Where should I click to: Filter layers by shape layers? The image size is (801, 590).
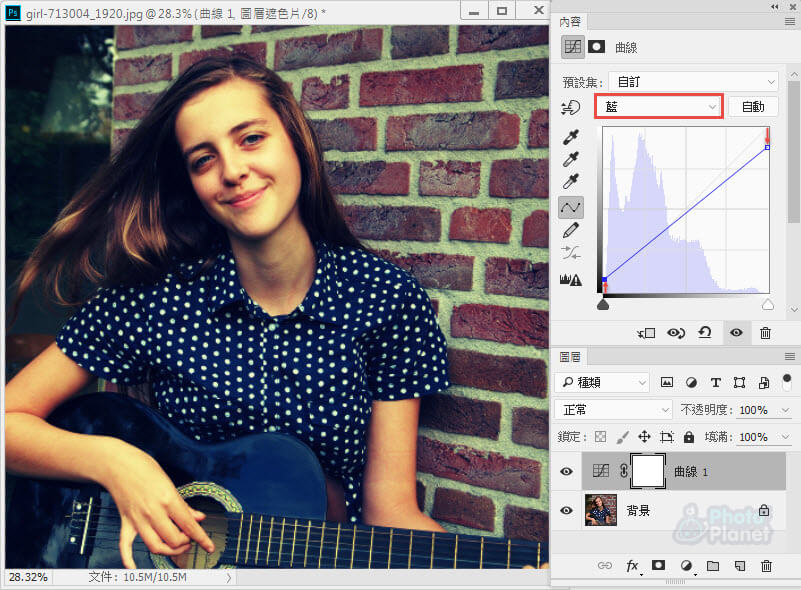point(739,383)
